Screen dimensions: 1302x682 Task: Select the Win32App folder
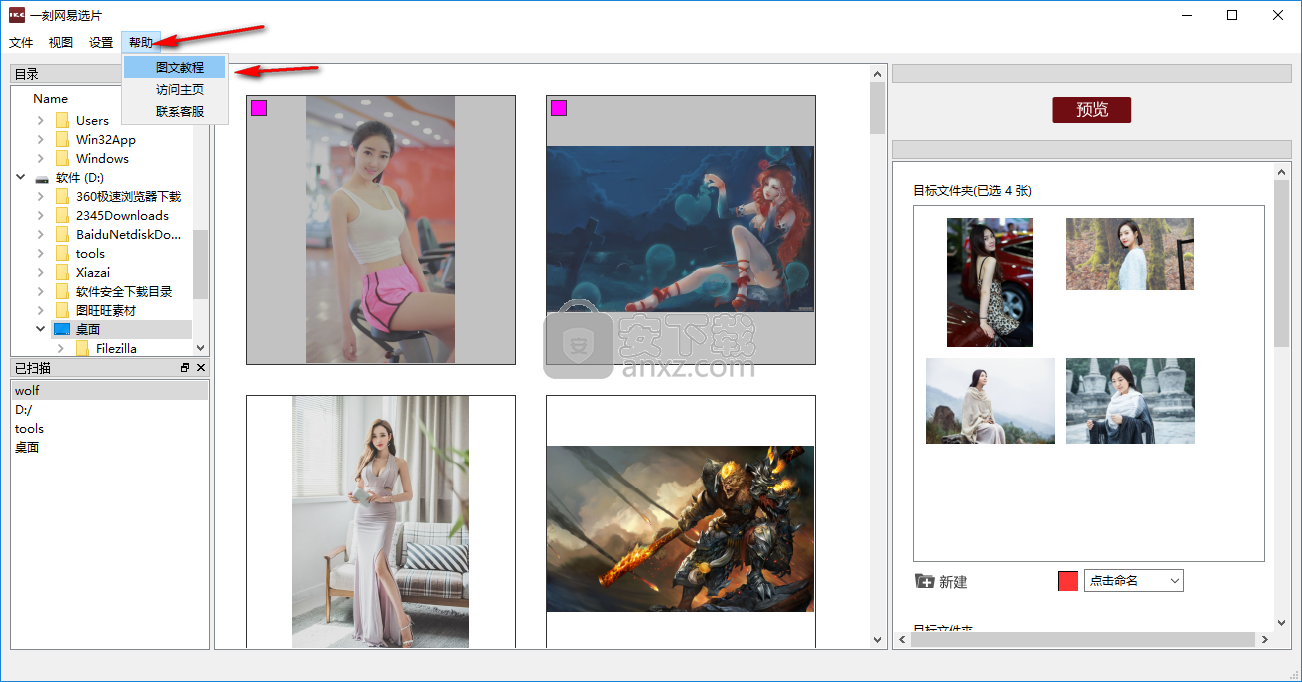(x=105, y=140)
